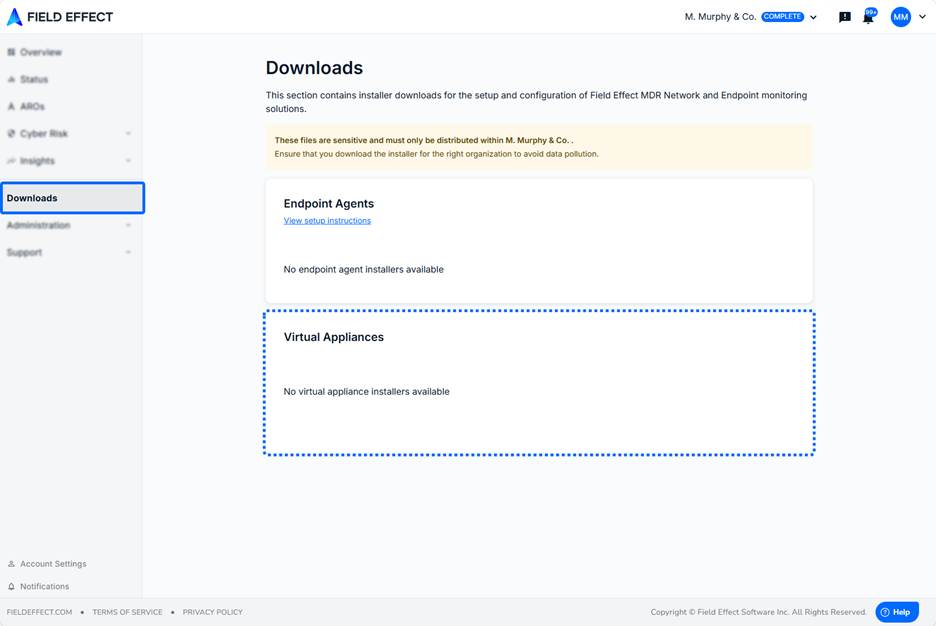Go to Overview in sidebar
Screen dimensions: 936x626
coord(41,52)
